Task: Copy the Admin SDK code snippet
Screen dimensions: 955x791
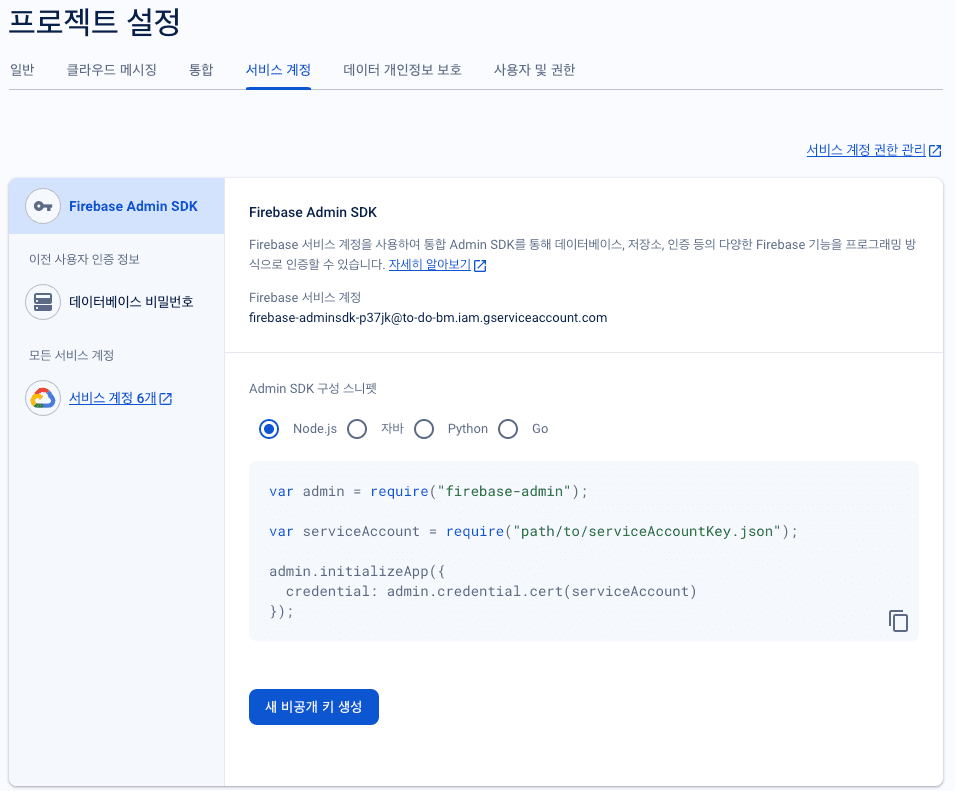Action: [x=898, y=621]
